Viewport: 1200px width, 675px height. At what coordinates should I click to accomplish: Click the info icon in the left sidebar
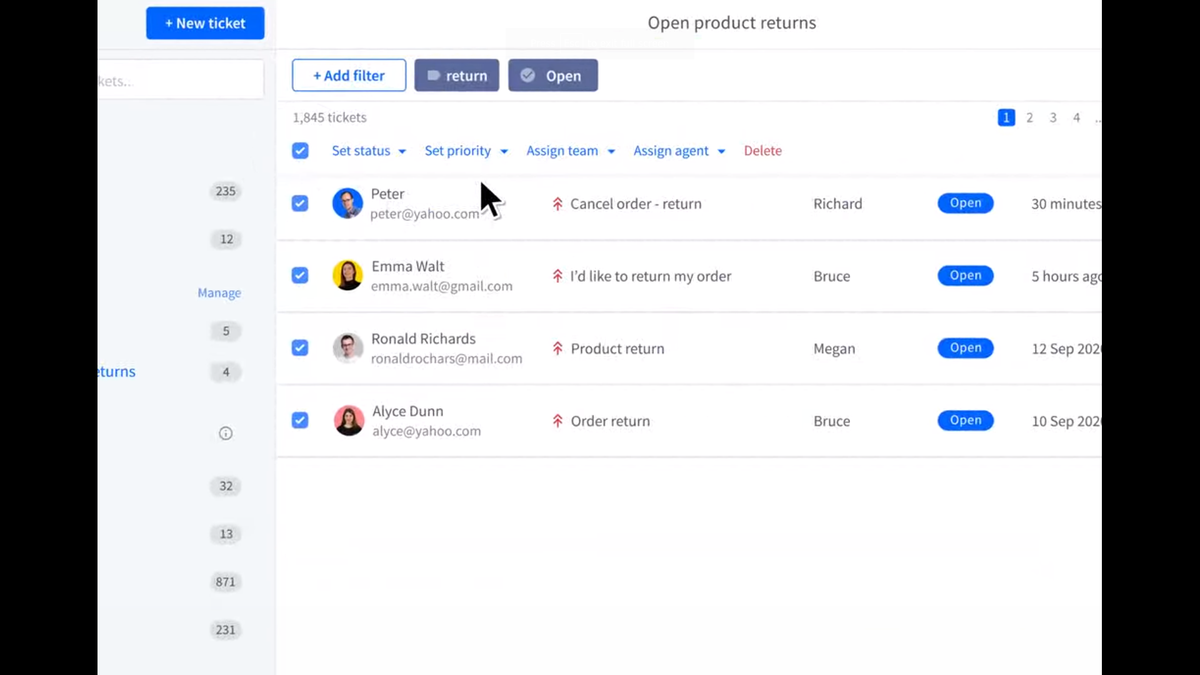[x=225, y=433]
